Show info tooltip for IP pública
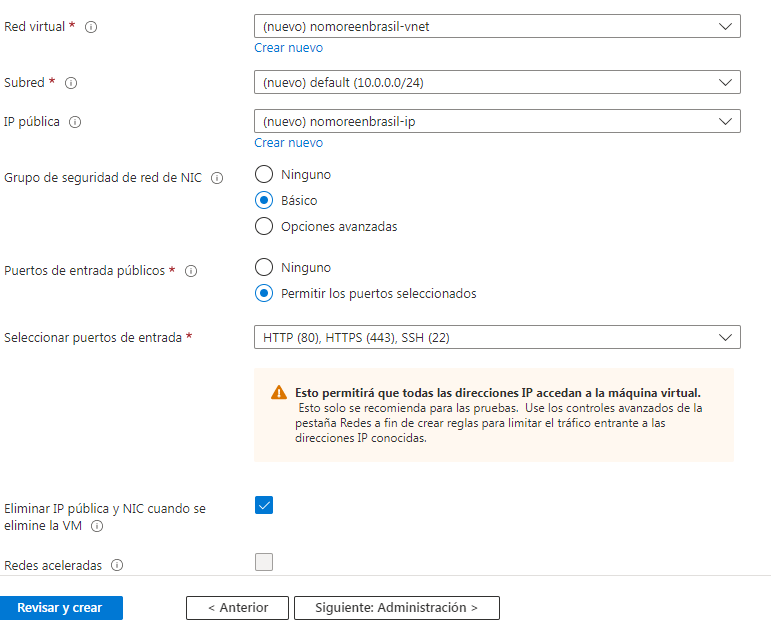The image size is (771, 641). 75,122
